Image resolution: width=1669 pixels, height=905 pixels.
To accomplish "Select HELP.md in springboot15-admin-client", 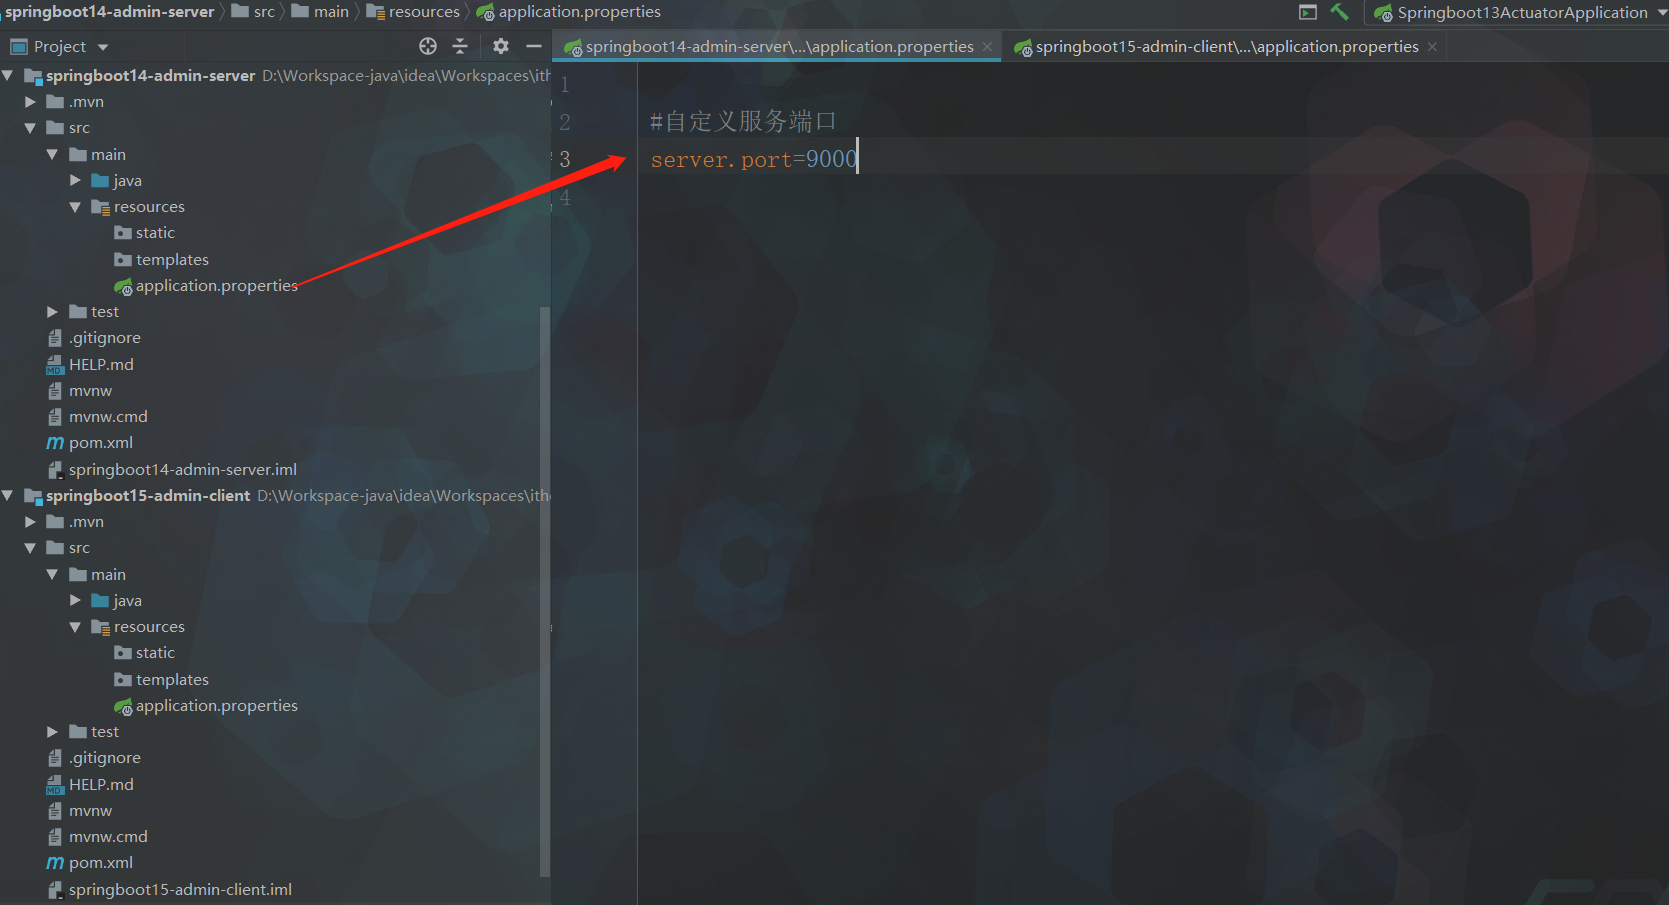I will pyautogui.click(x=90, y=785).
